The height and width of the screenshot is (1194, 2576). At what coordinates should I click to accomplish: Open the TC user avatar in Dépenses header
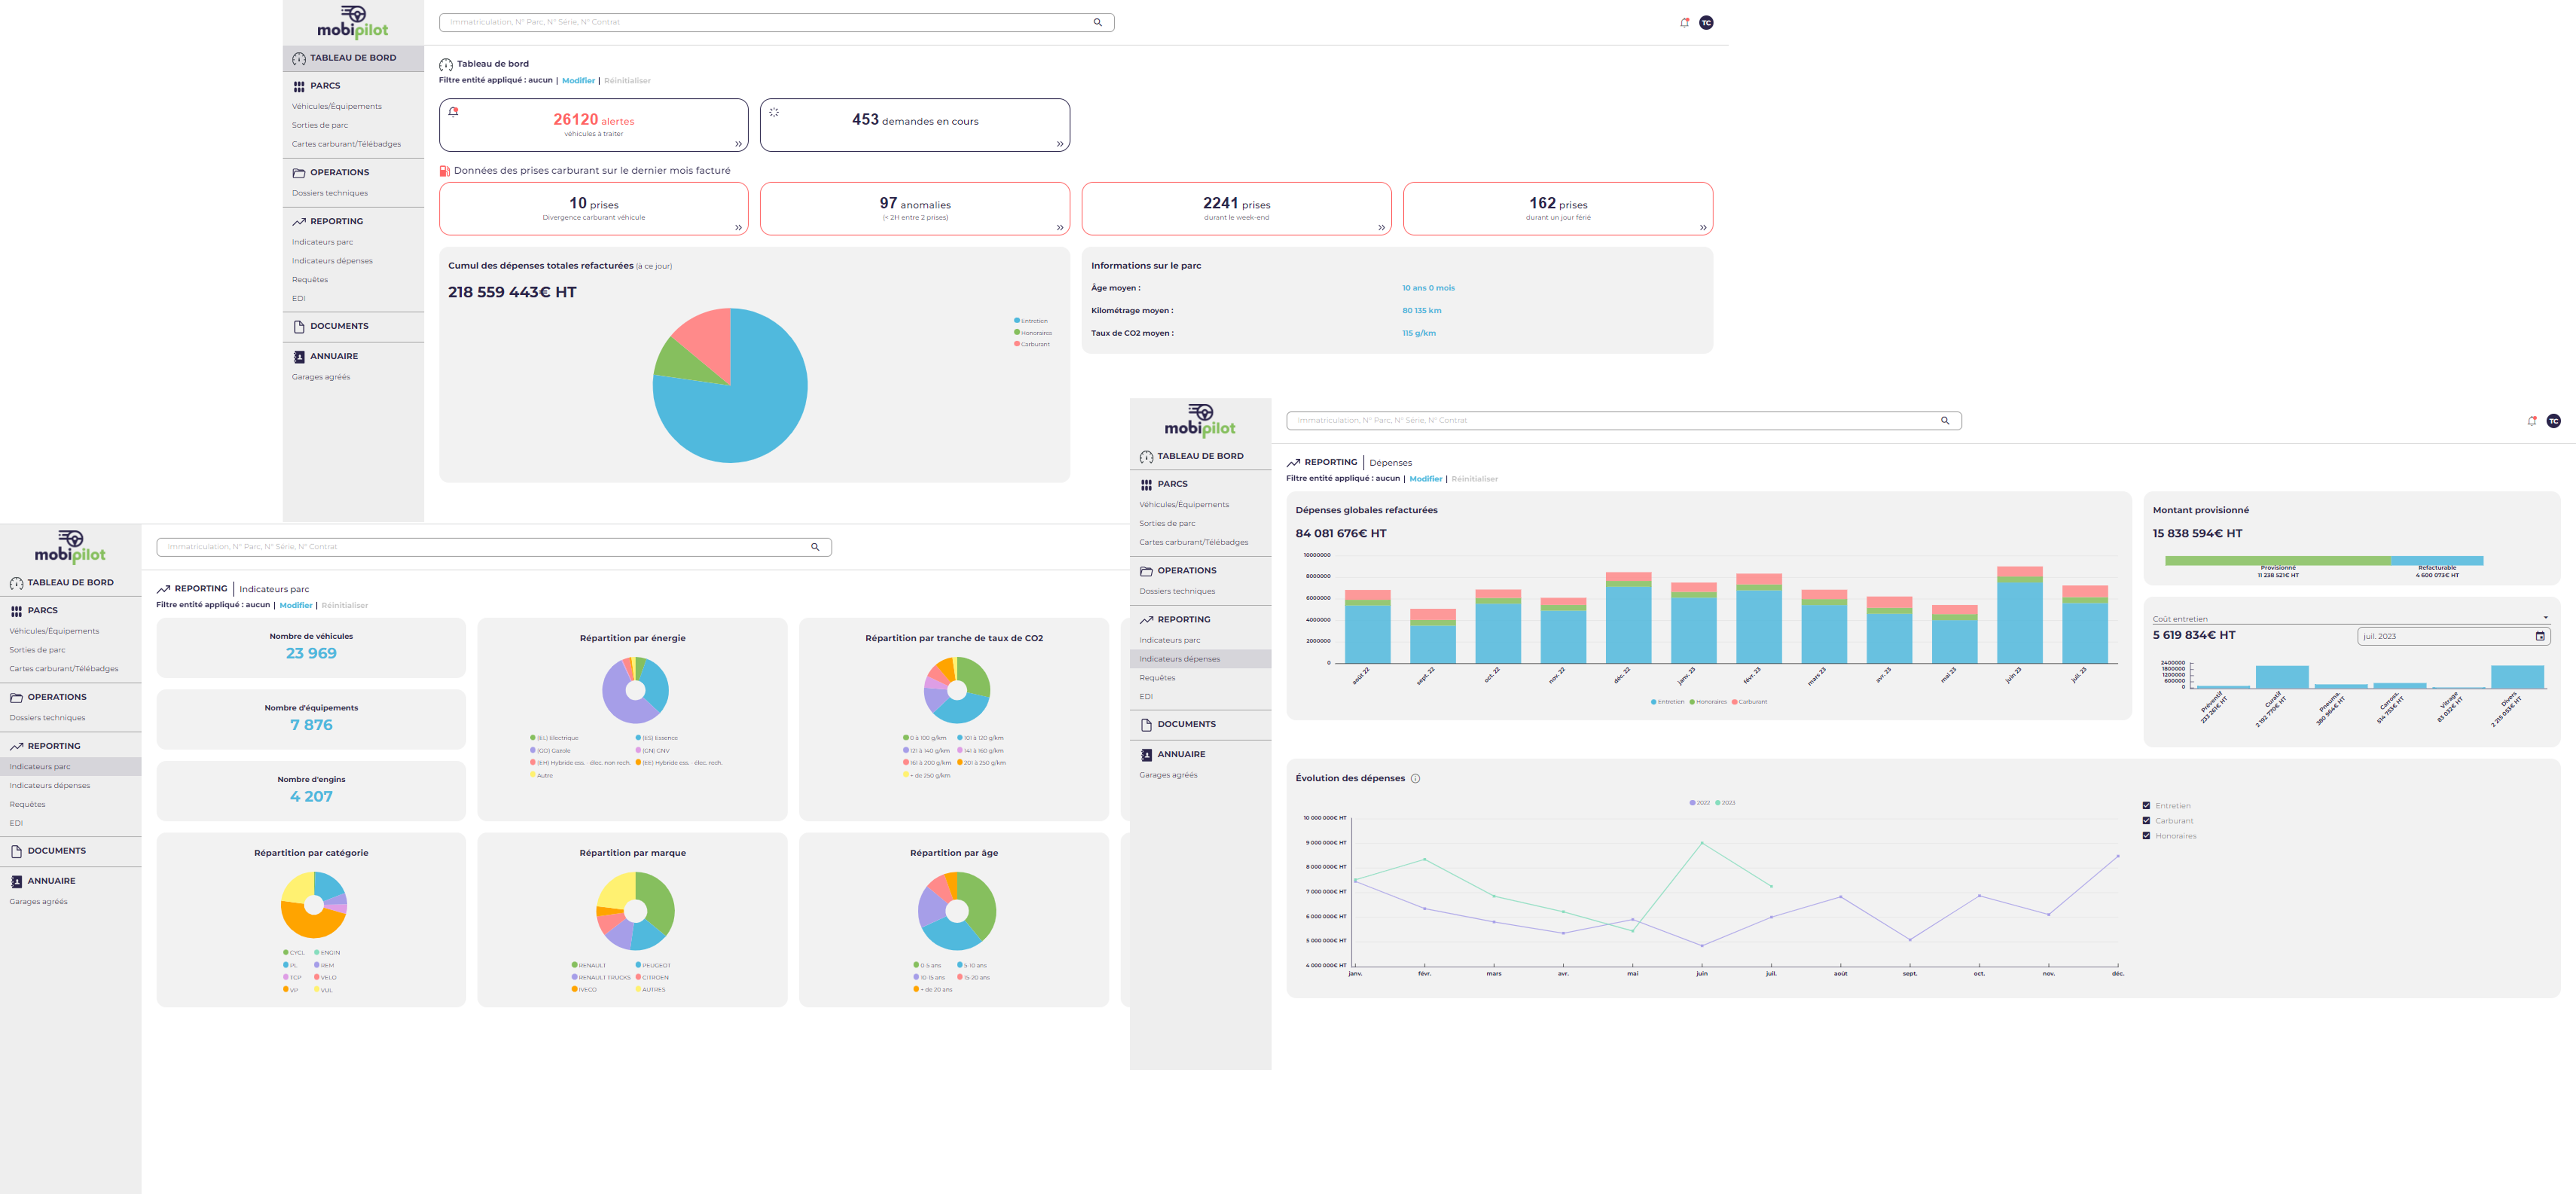click(2554, 421)
